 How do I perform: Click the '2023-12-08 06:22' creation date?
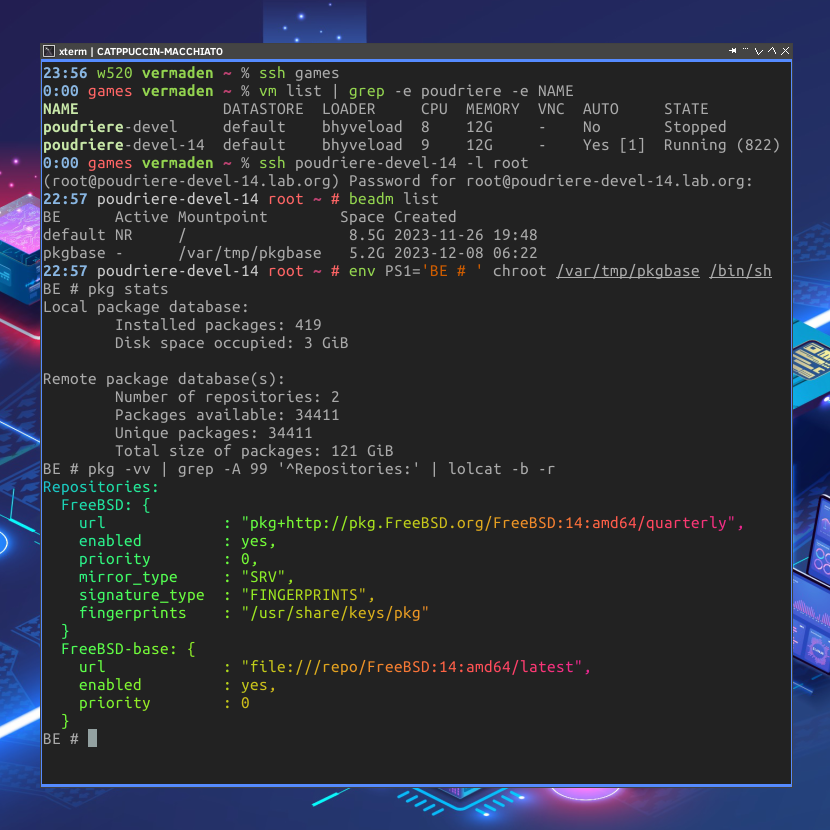pos(466,253)
